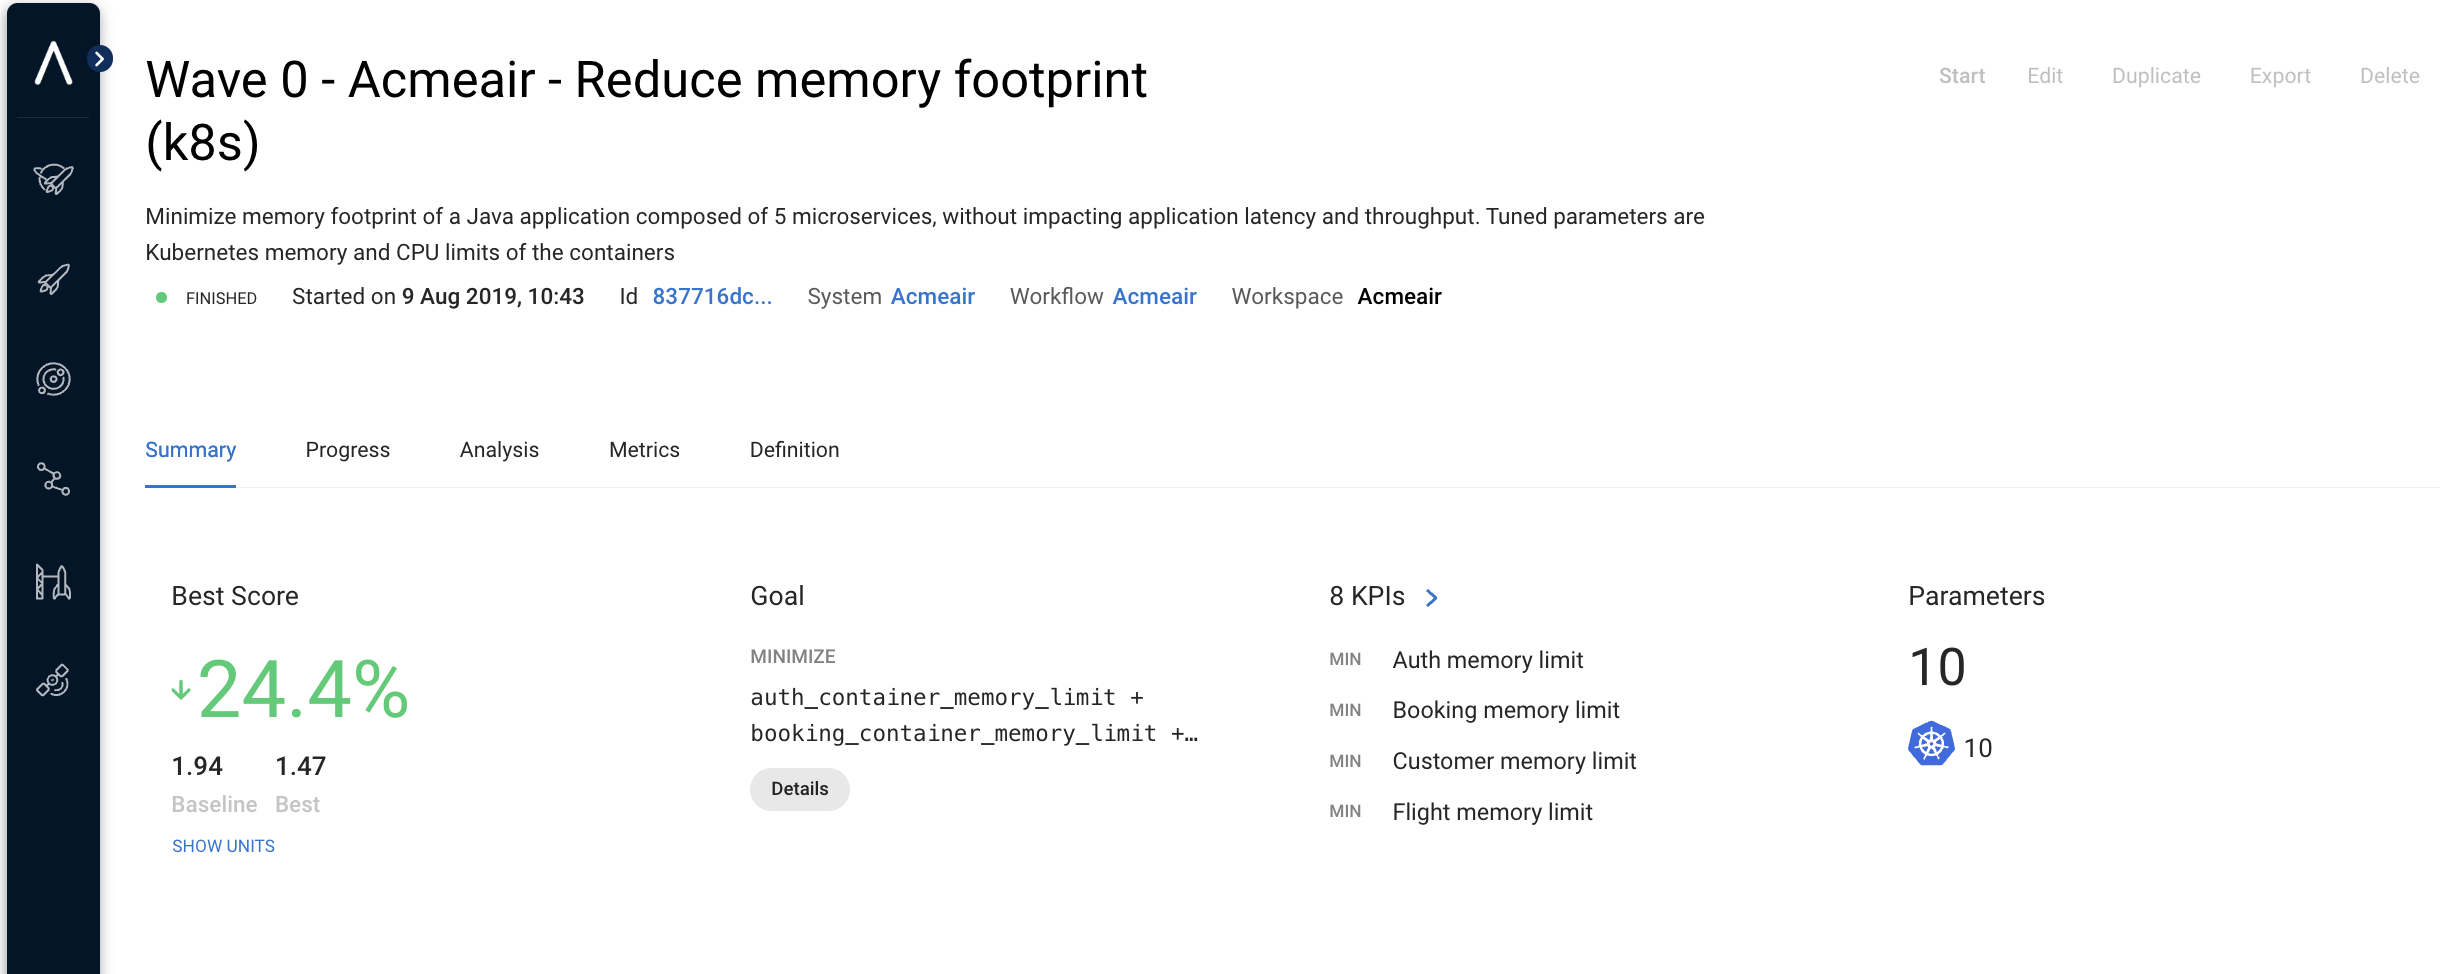Click the connected-nodes sidebar icon

(53, 479)
